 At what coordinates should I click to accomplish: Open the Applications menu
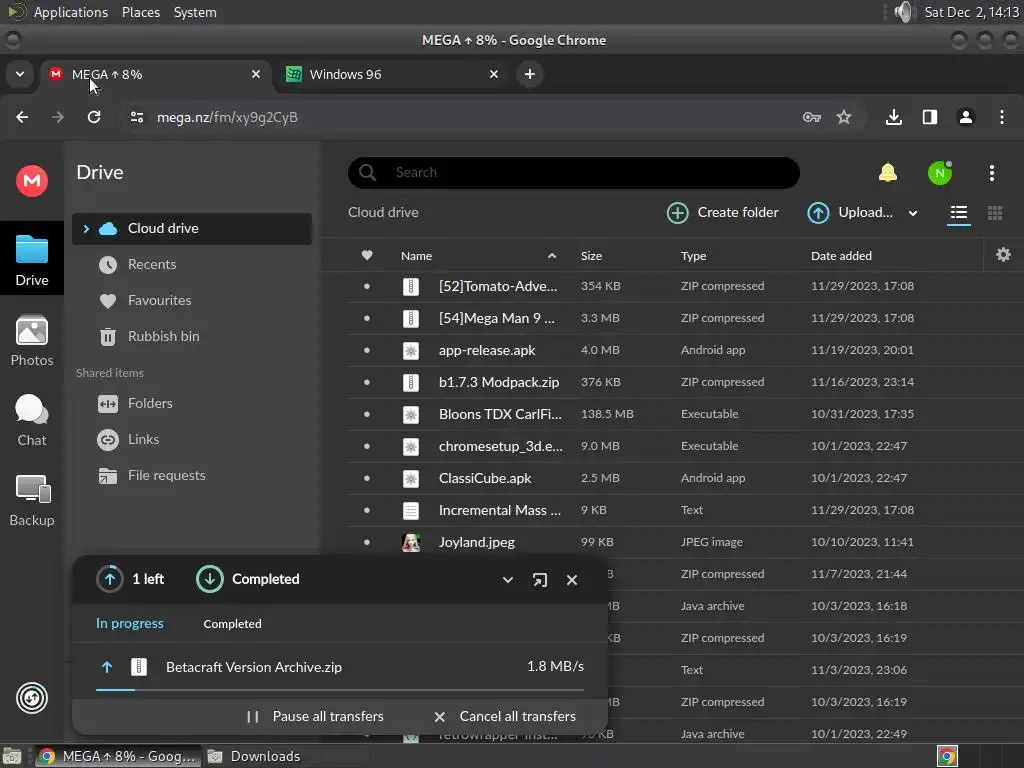click(71, 12)
